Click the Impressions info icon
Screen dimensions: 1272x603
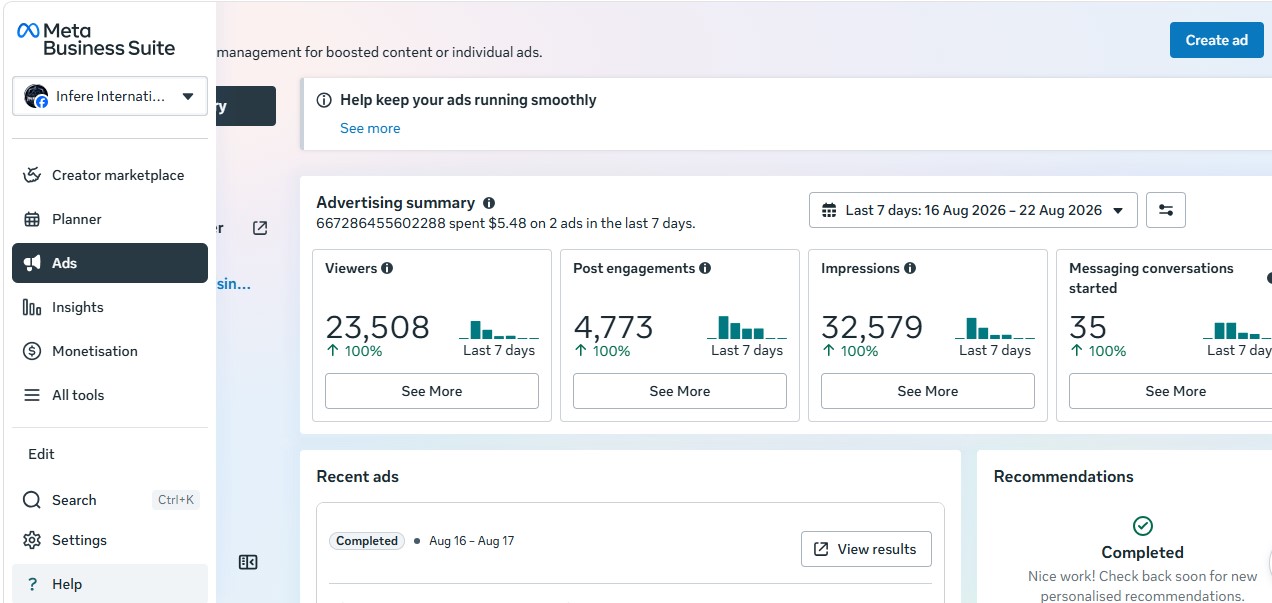tap(910, 268)
